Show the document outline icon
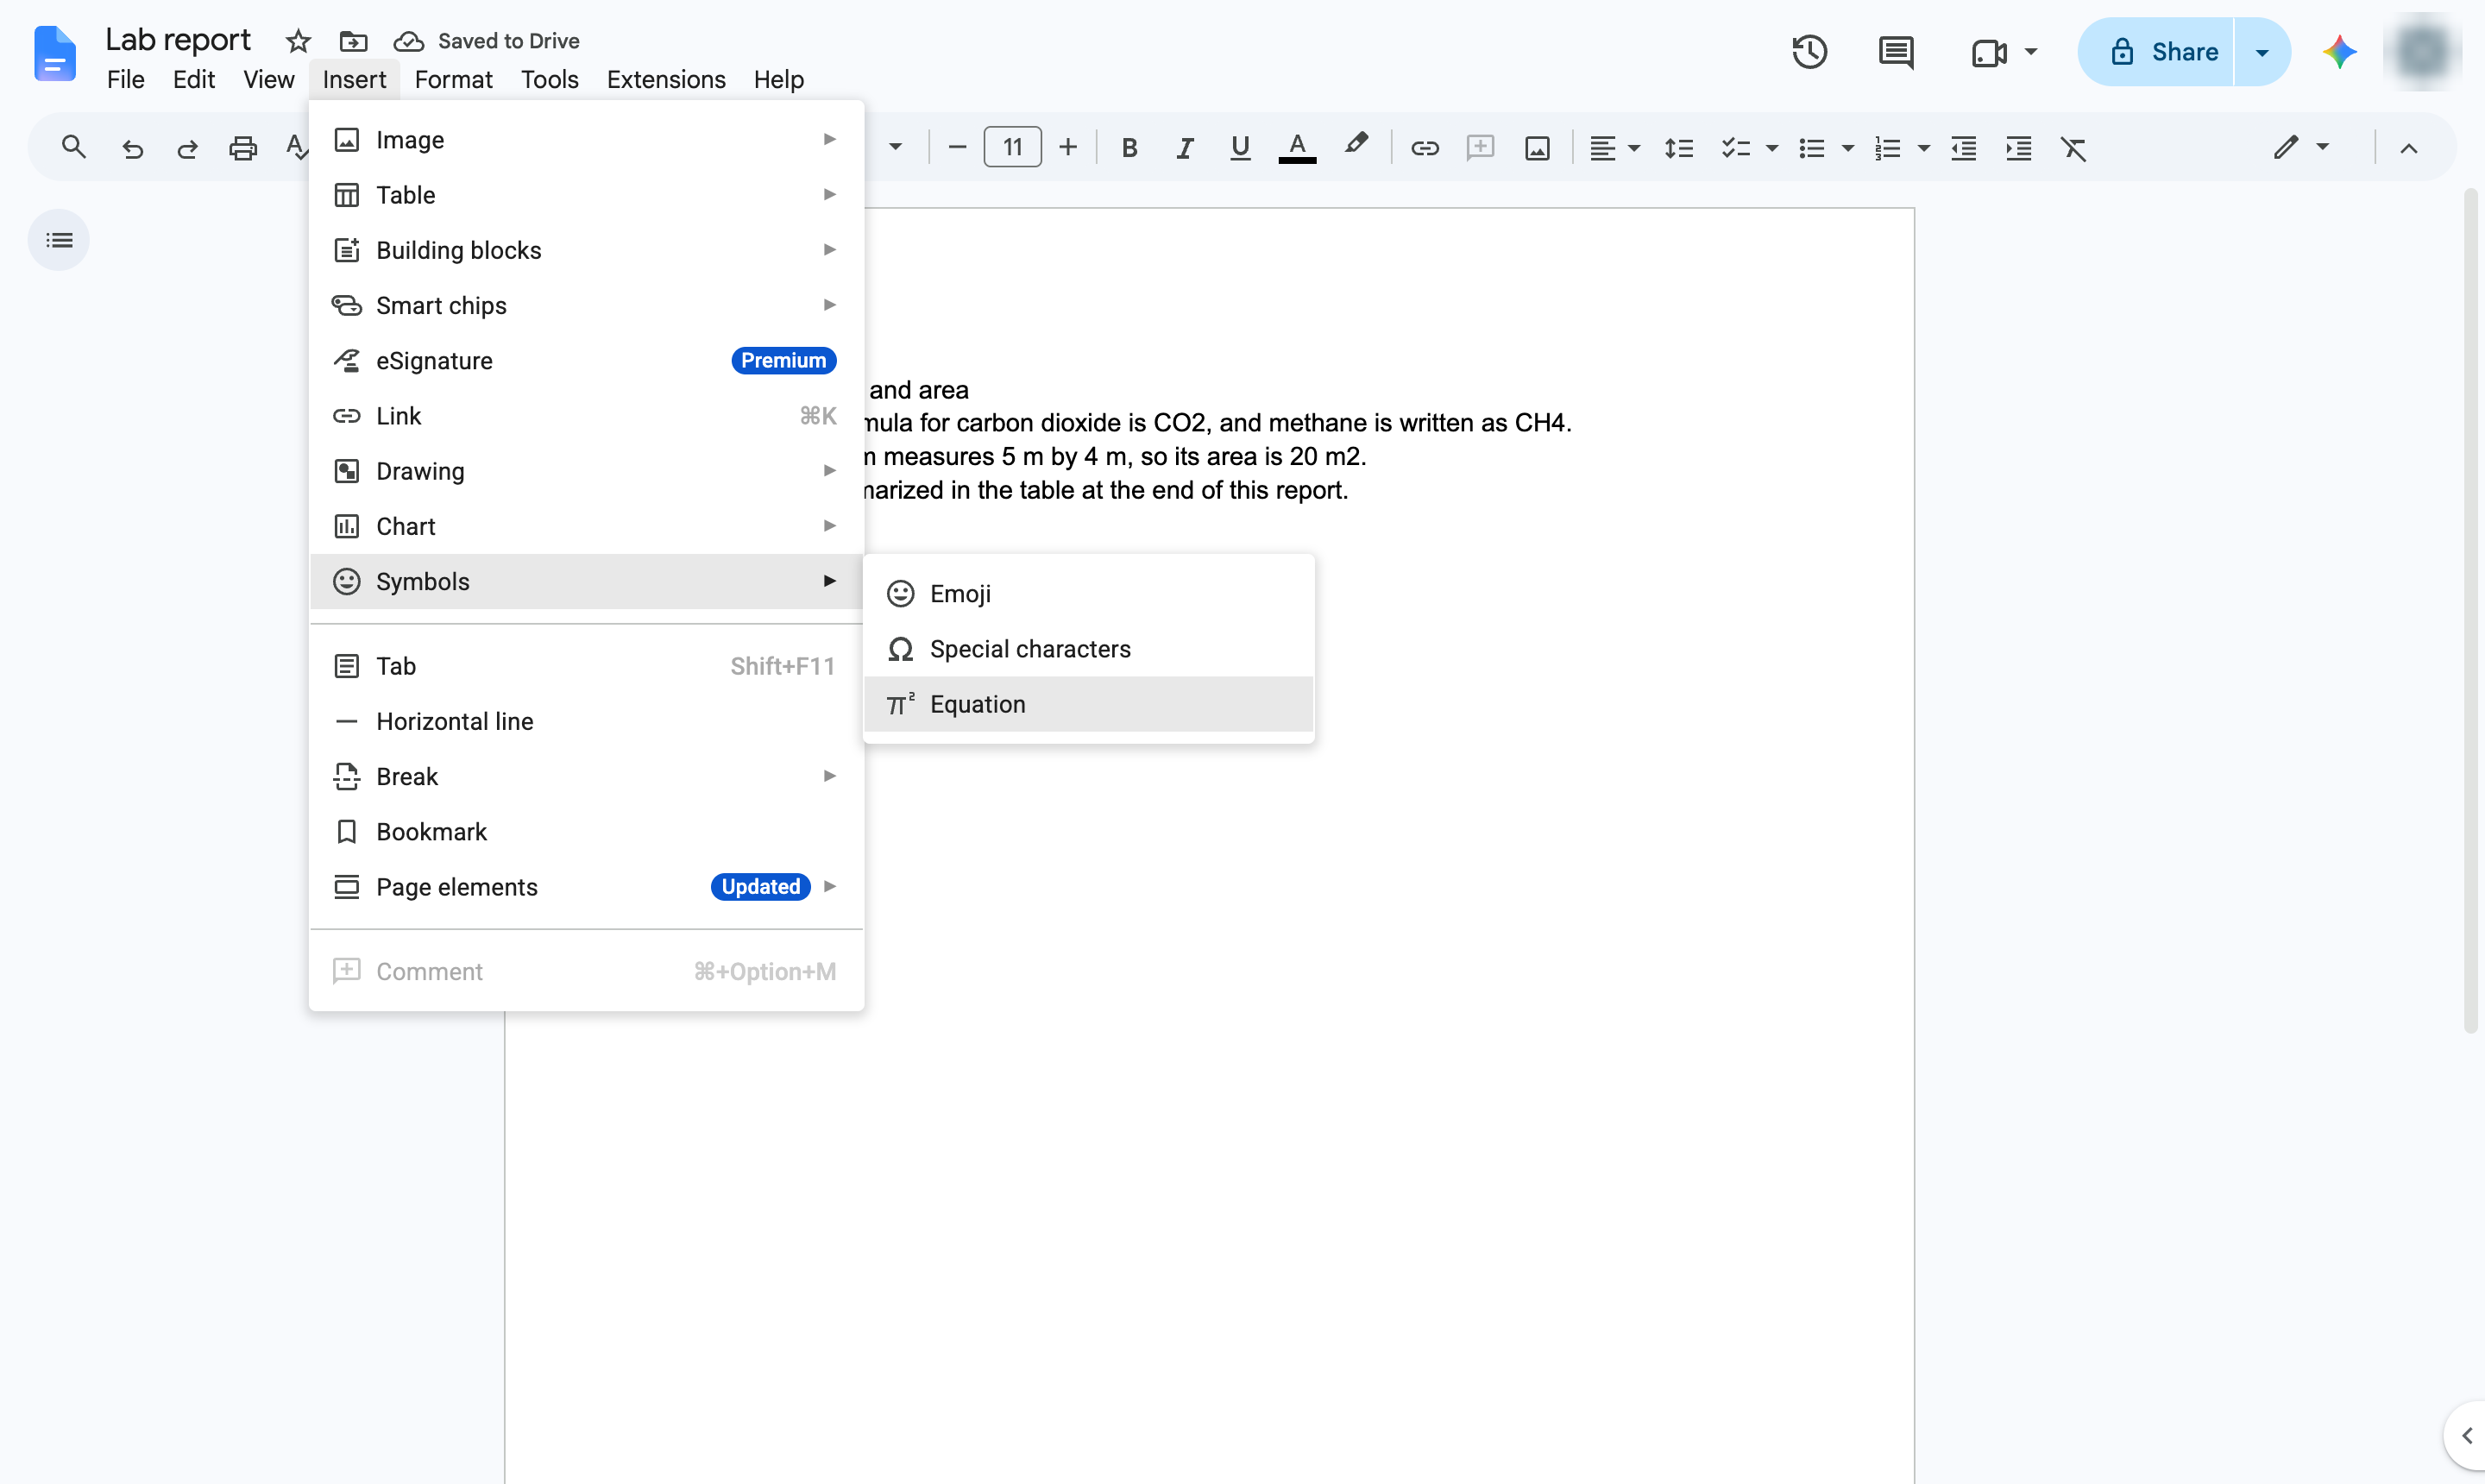Viewport: 2485px width, 1484px height. [x=59, y=240]
